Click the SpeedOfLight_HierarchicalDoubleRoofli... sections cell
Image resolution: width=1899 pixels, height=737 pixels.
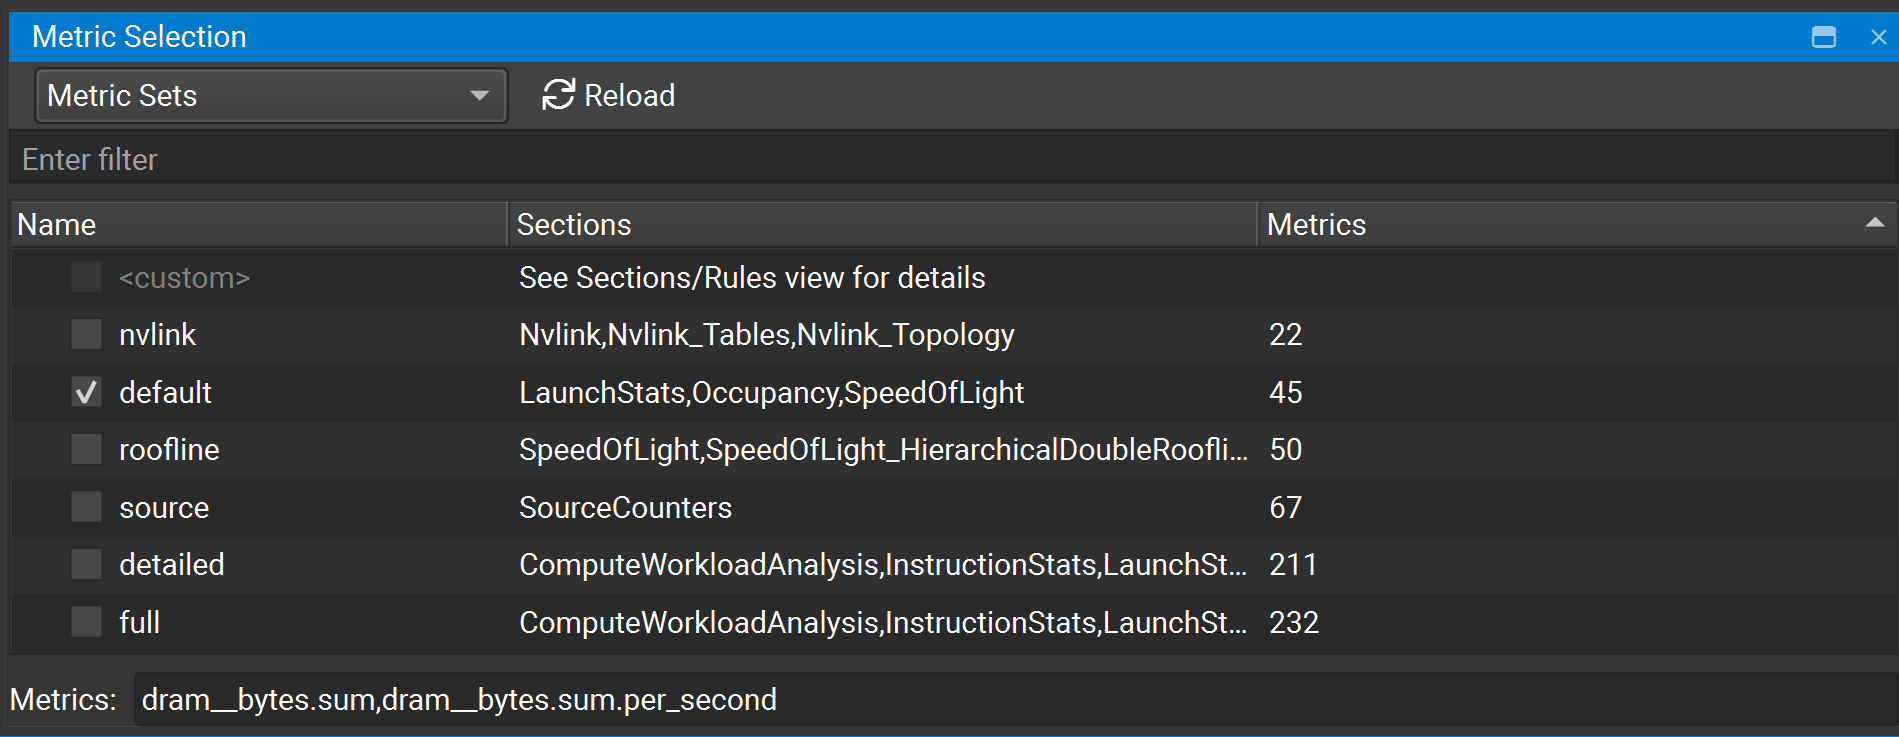883,449
